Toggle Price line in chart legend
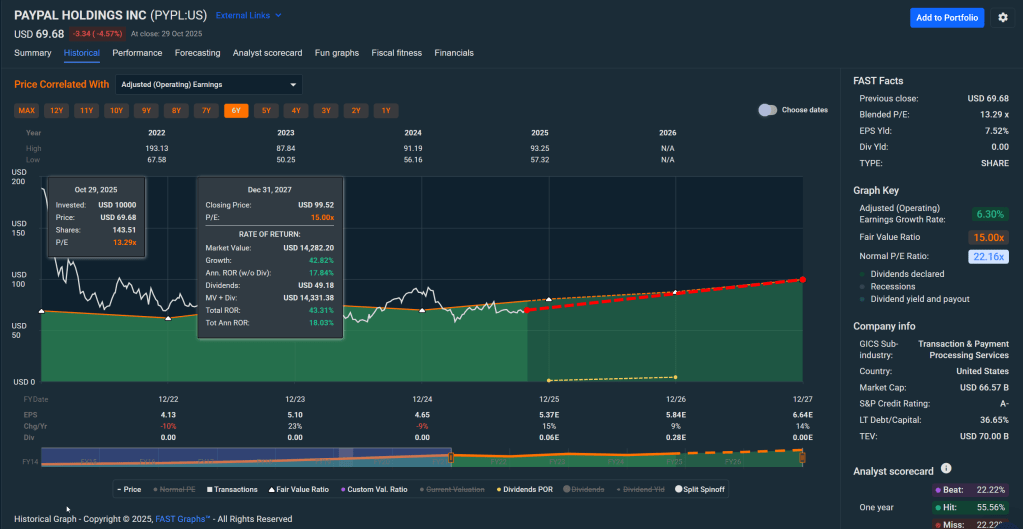Viewport: 1023px width, 529px height. click(131, 489)
